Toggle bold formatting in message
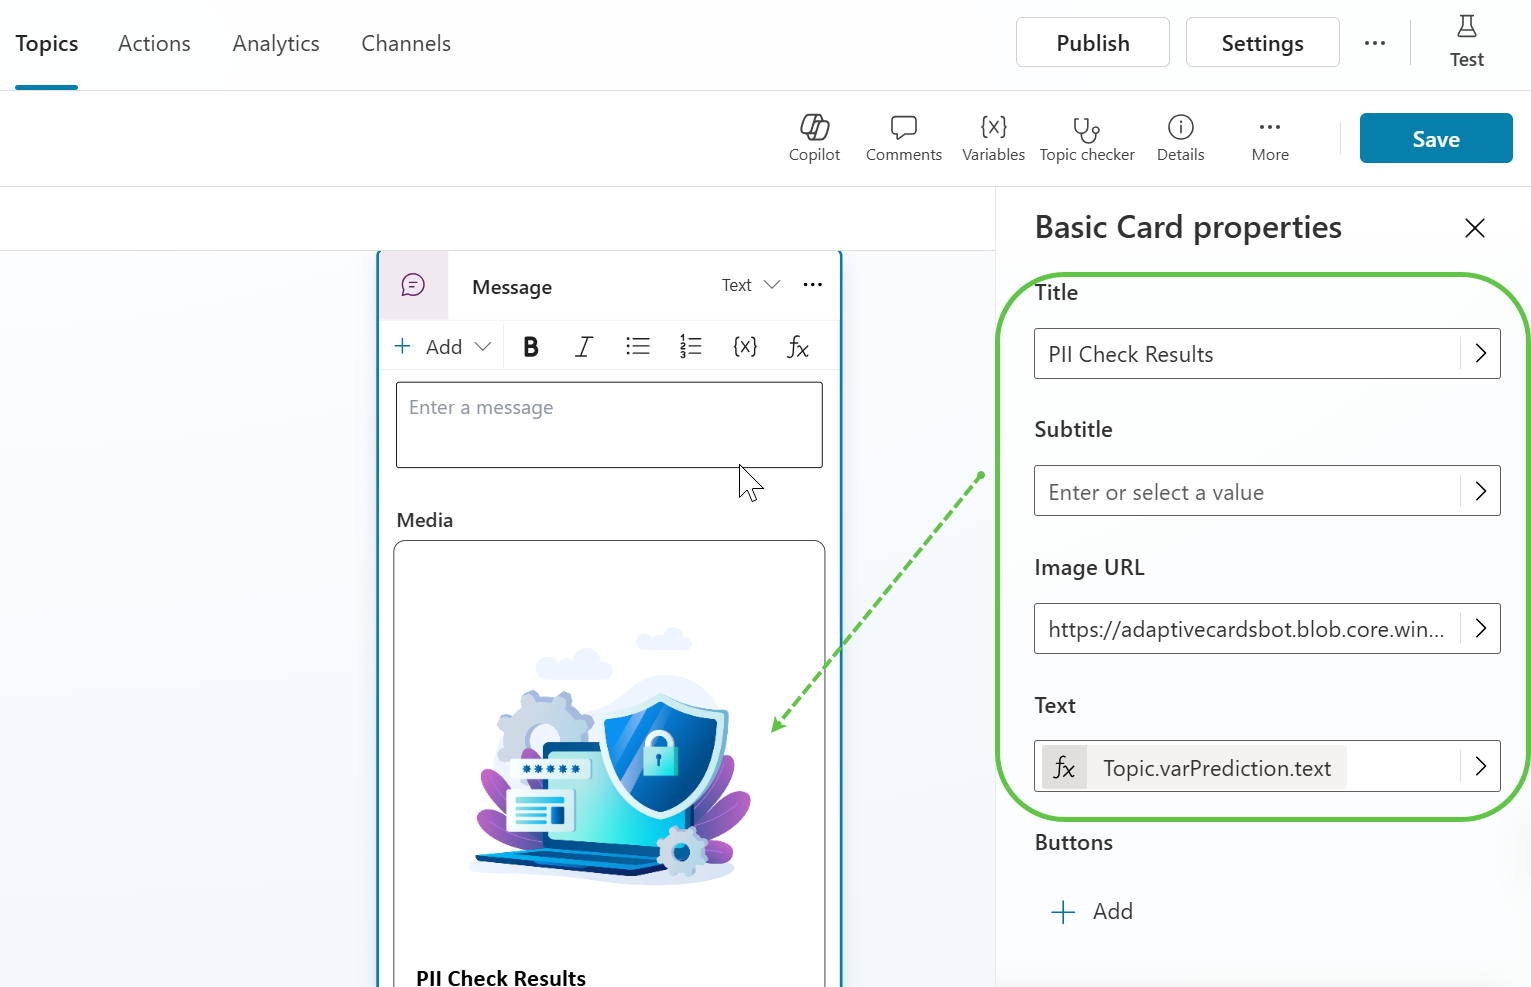Screen dimensions: 1531x987 coord(531,347)
